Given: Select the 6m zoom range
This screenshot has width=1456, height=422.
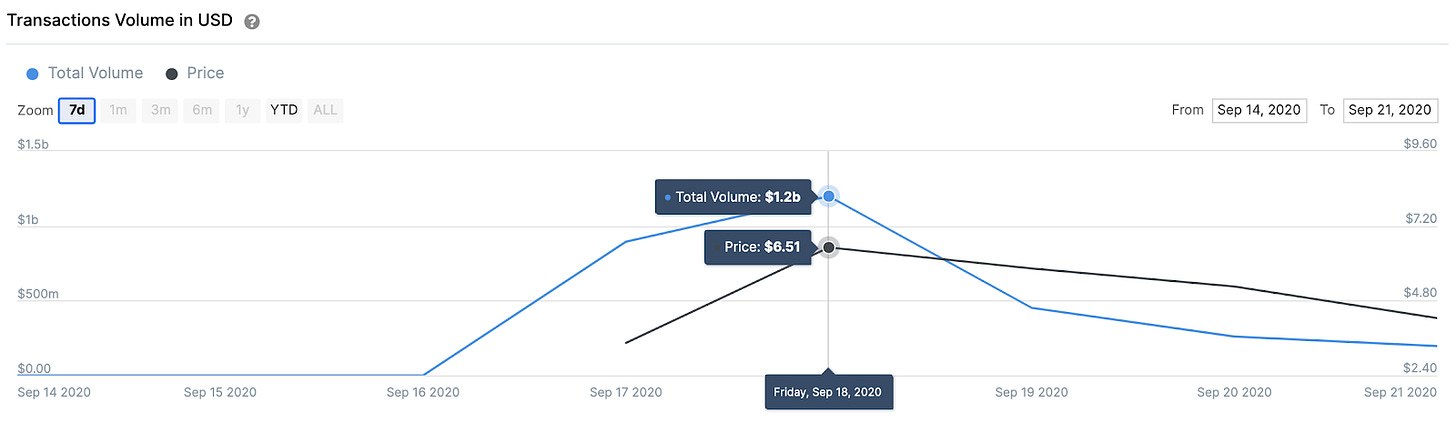Looking at the screenshot, I should point(201,110).
